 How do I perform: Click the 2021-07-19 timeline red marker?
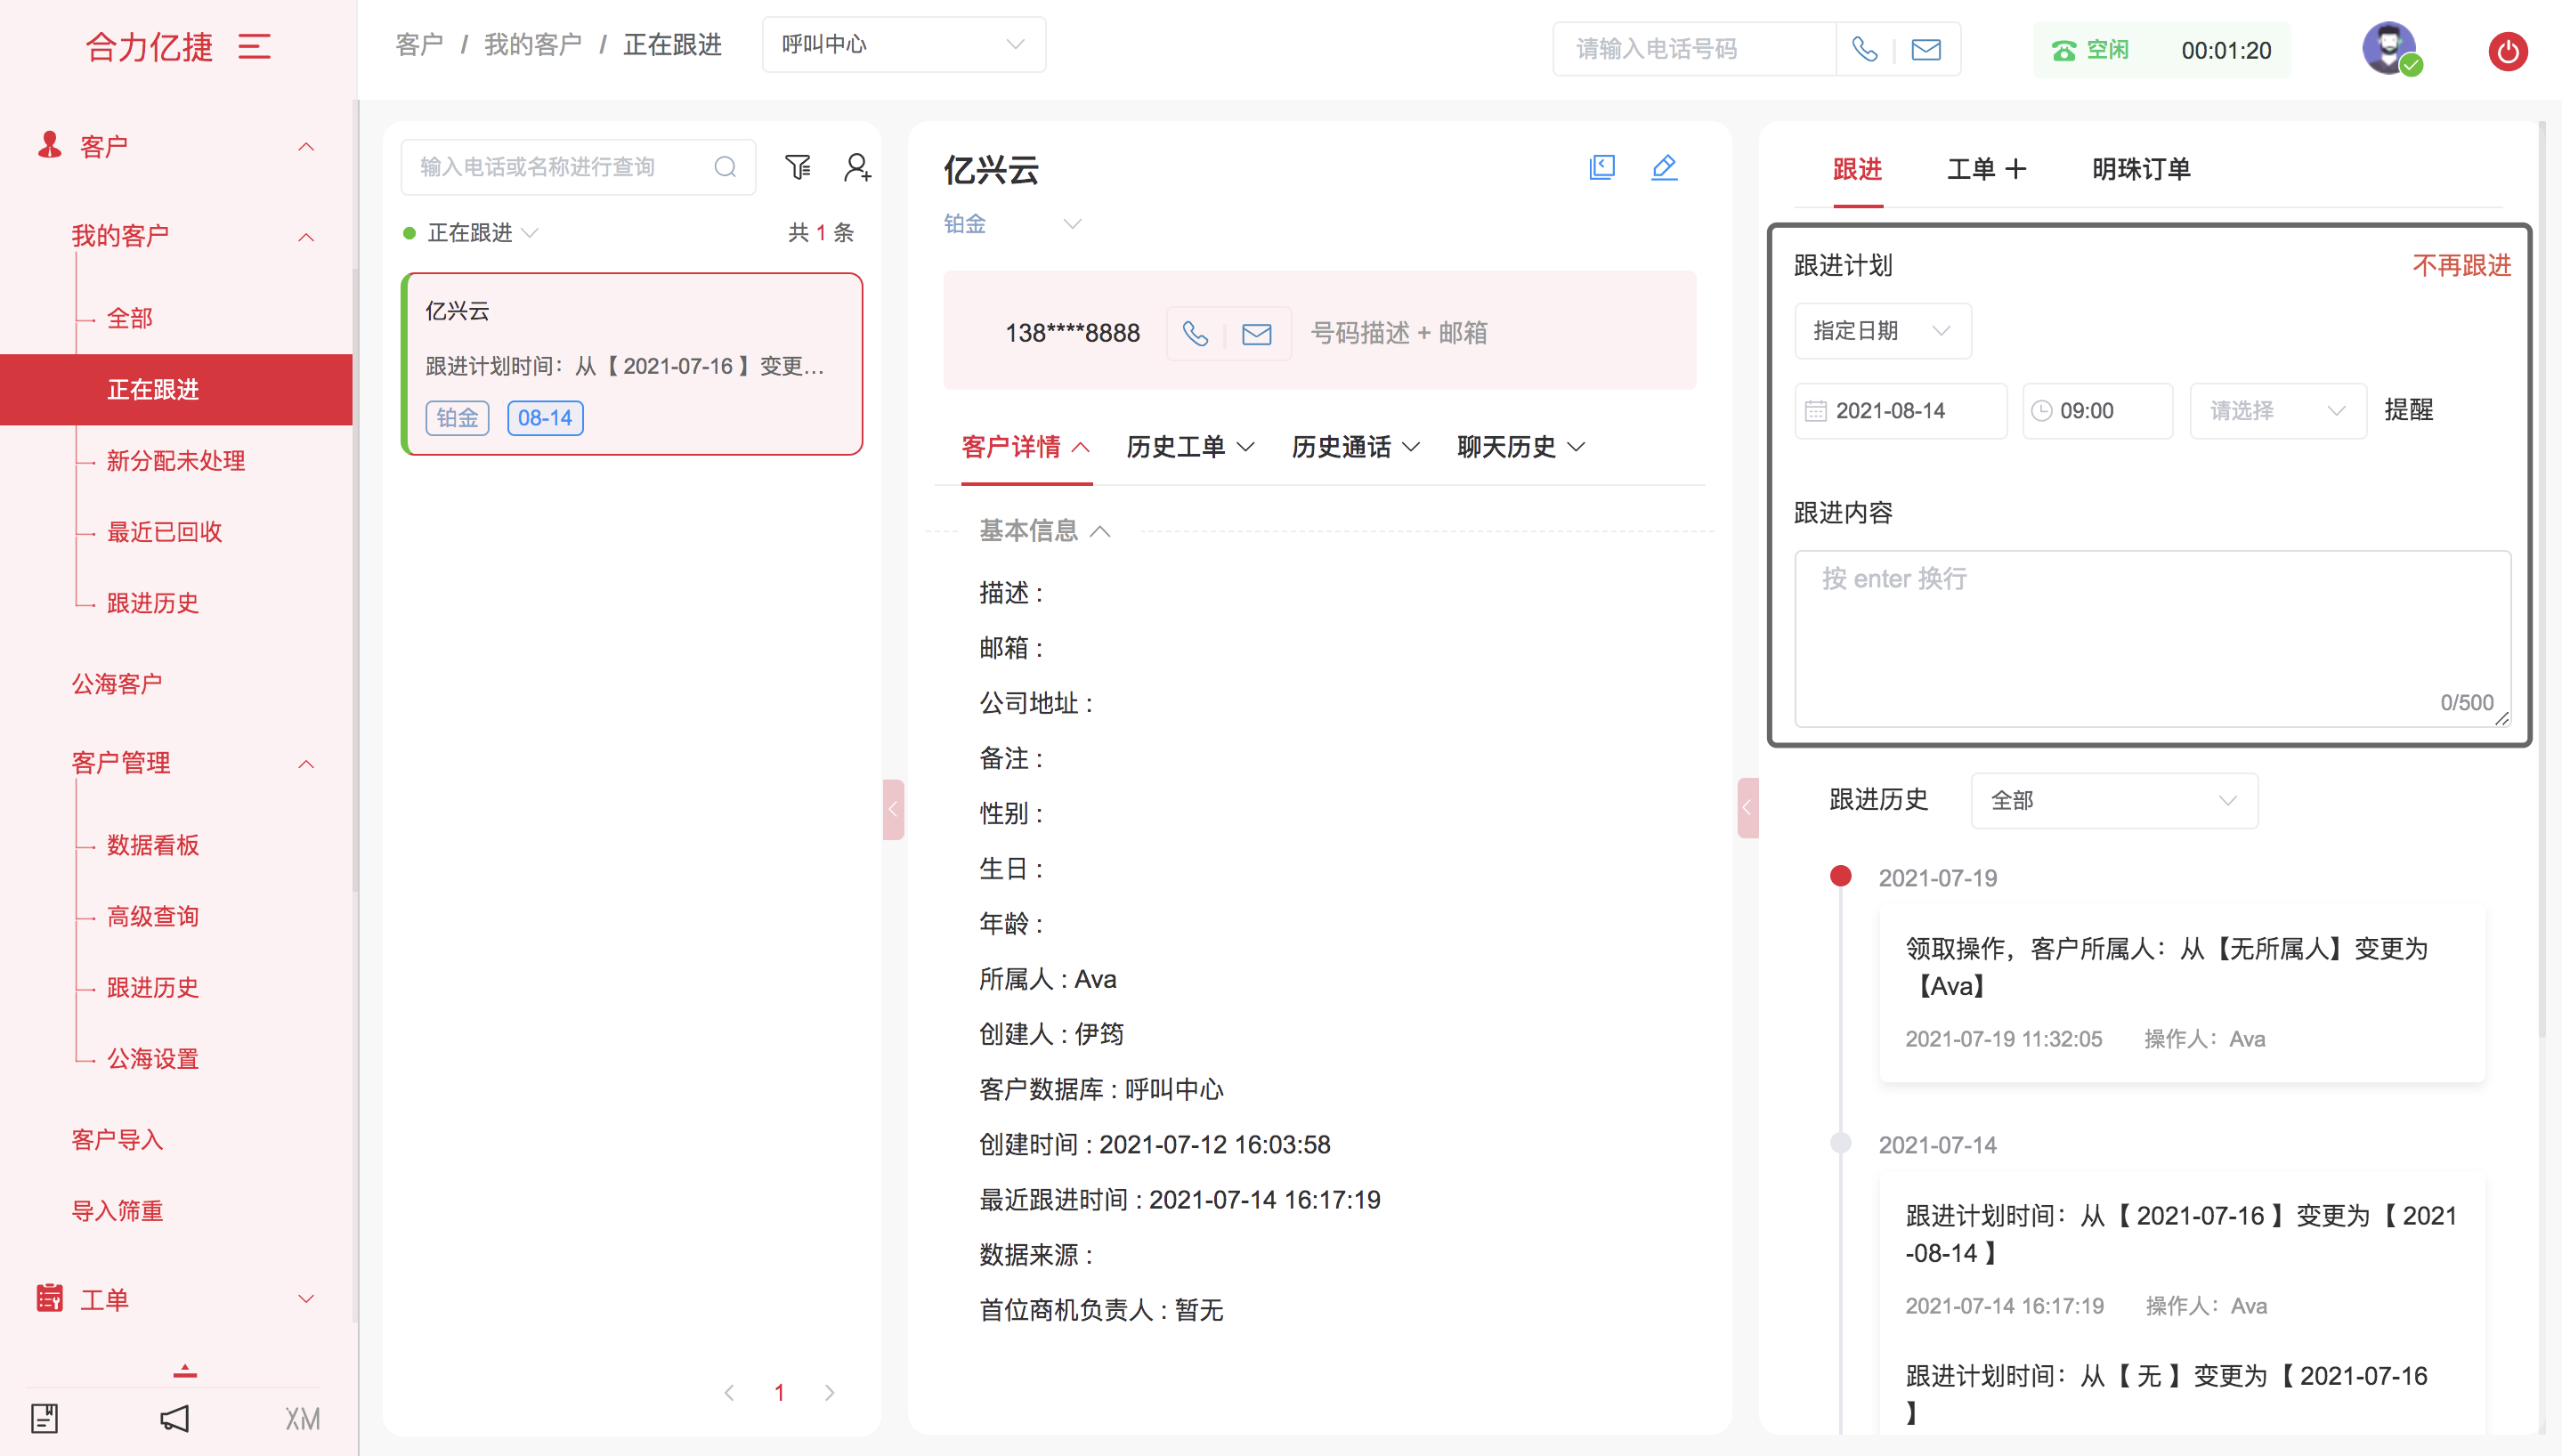1840,876
